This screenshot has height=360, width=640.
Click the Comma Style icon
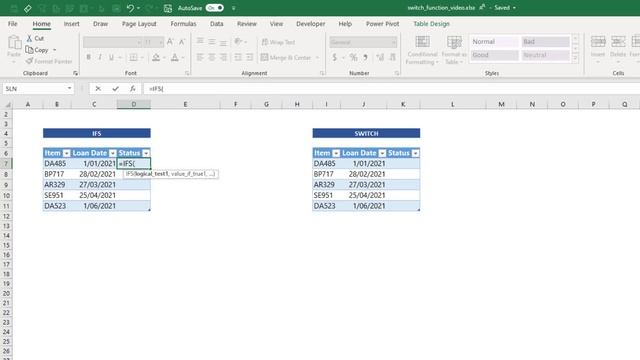click(x=365, y=58)
